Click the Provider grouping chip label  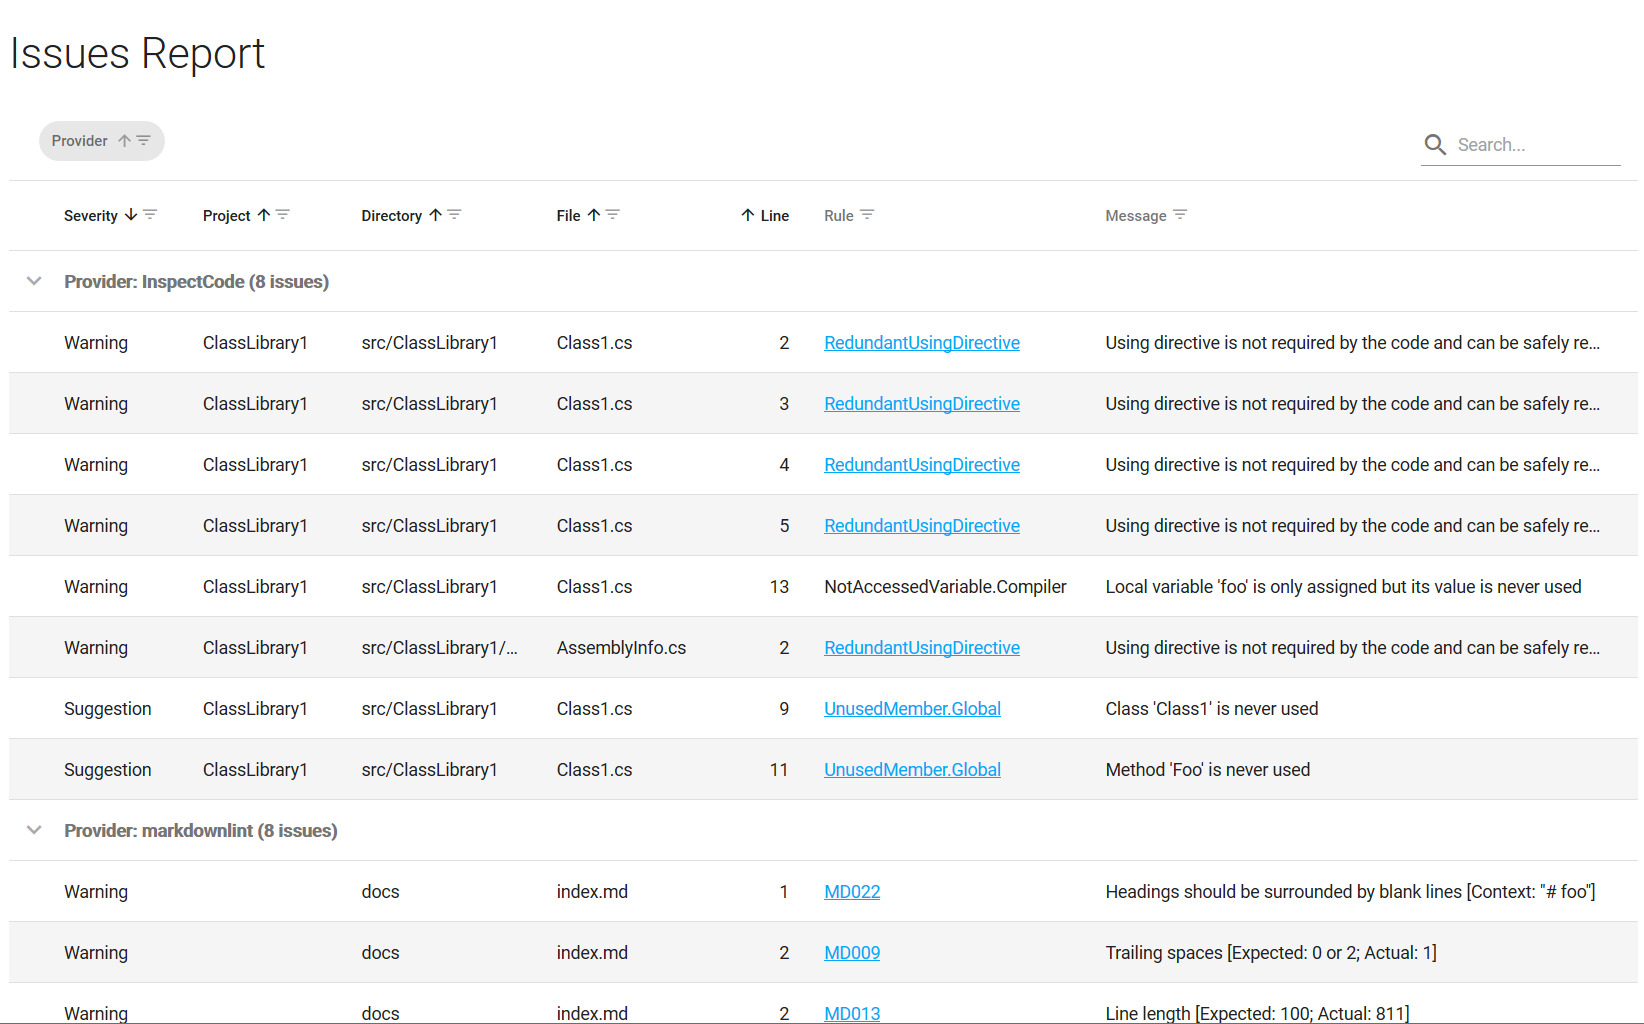coord(80,141)
